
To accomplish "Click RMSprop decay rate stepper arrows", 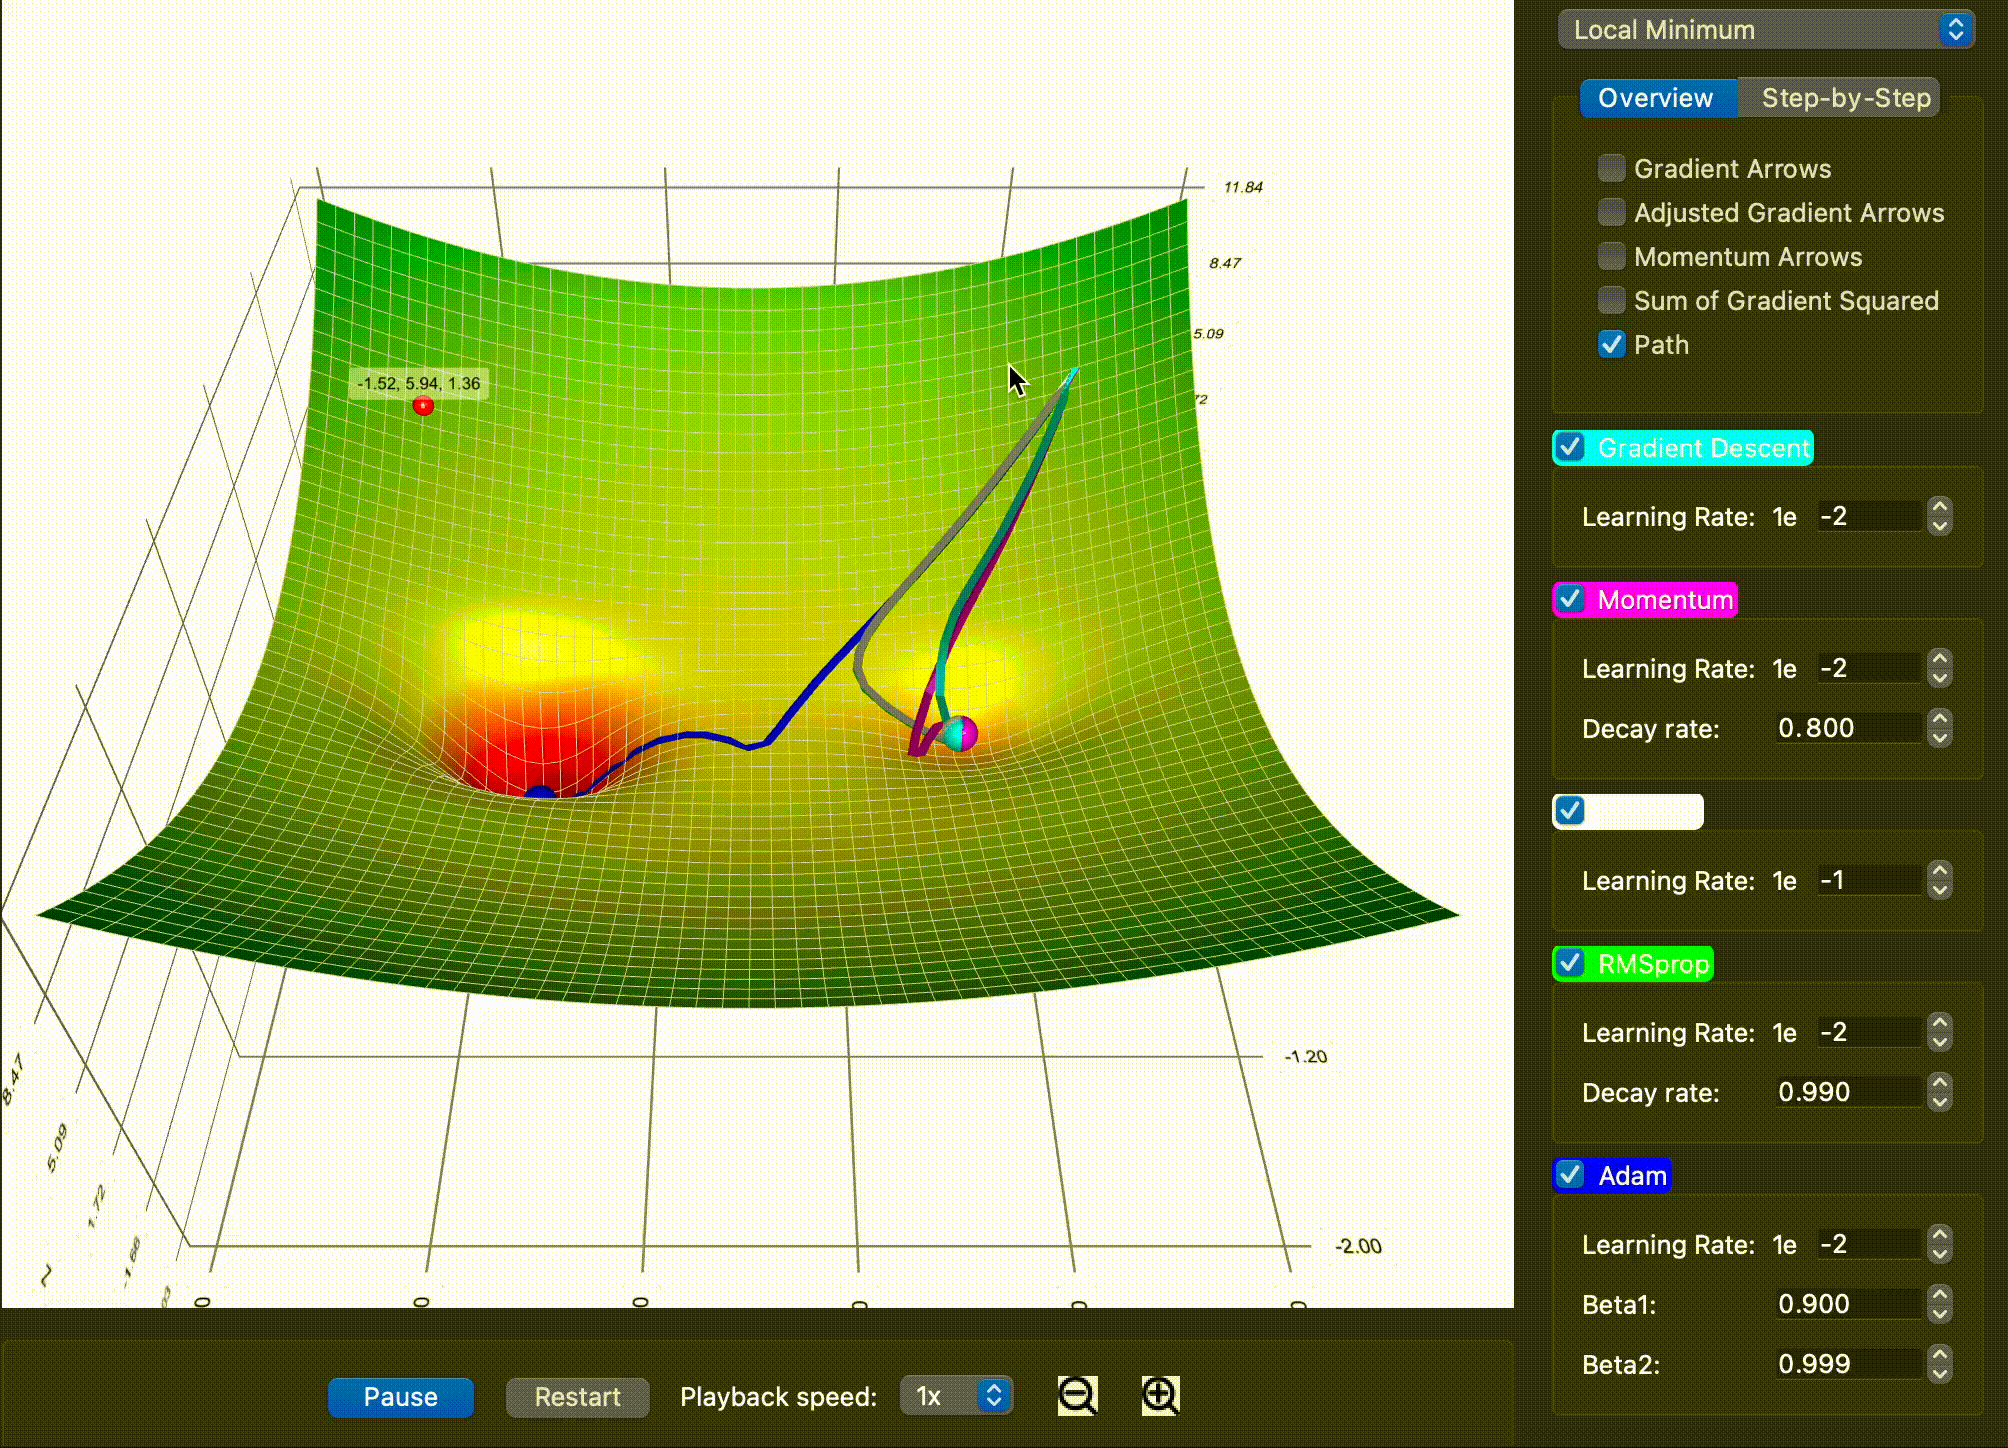I will (x=1939, y=1092).
